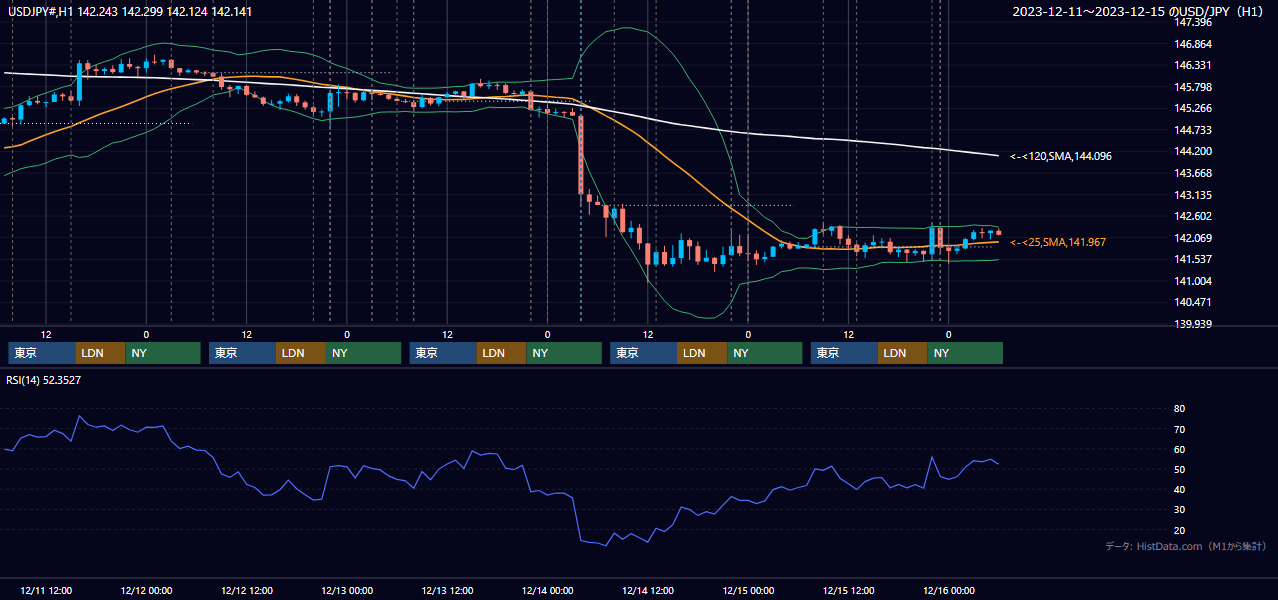Select the 25 SMA label reading 141.967
This screenshot has height=600, width=1278.
coord(1059,242)
